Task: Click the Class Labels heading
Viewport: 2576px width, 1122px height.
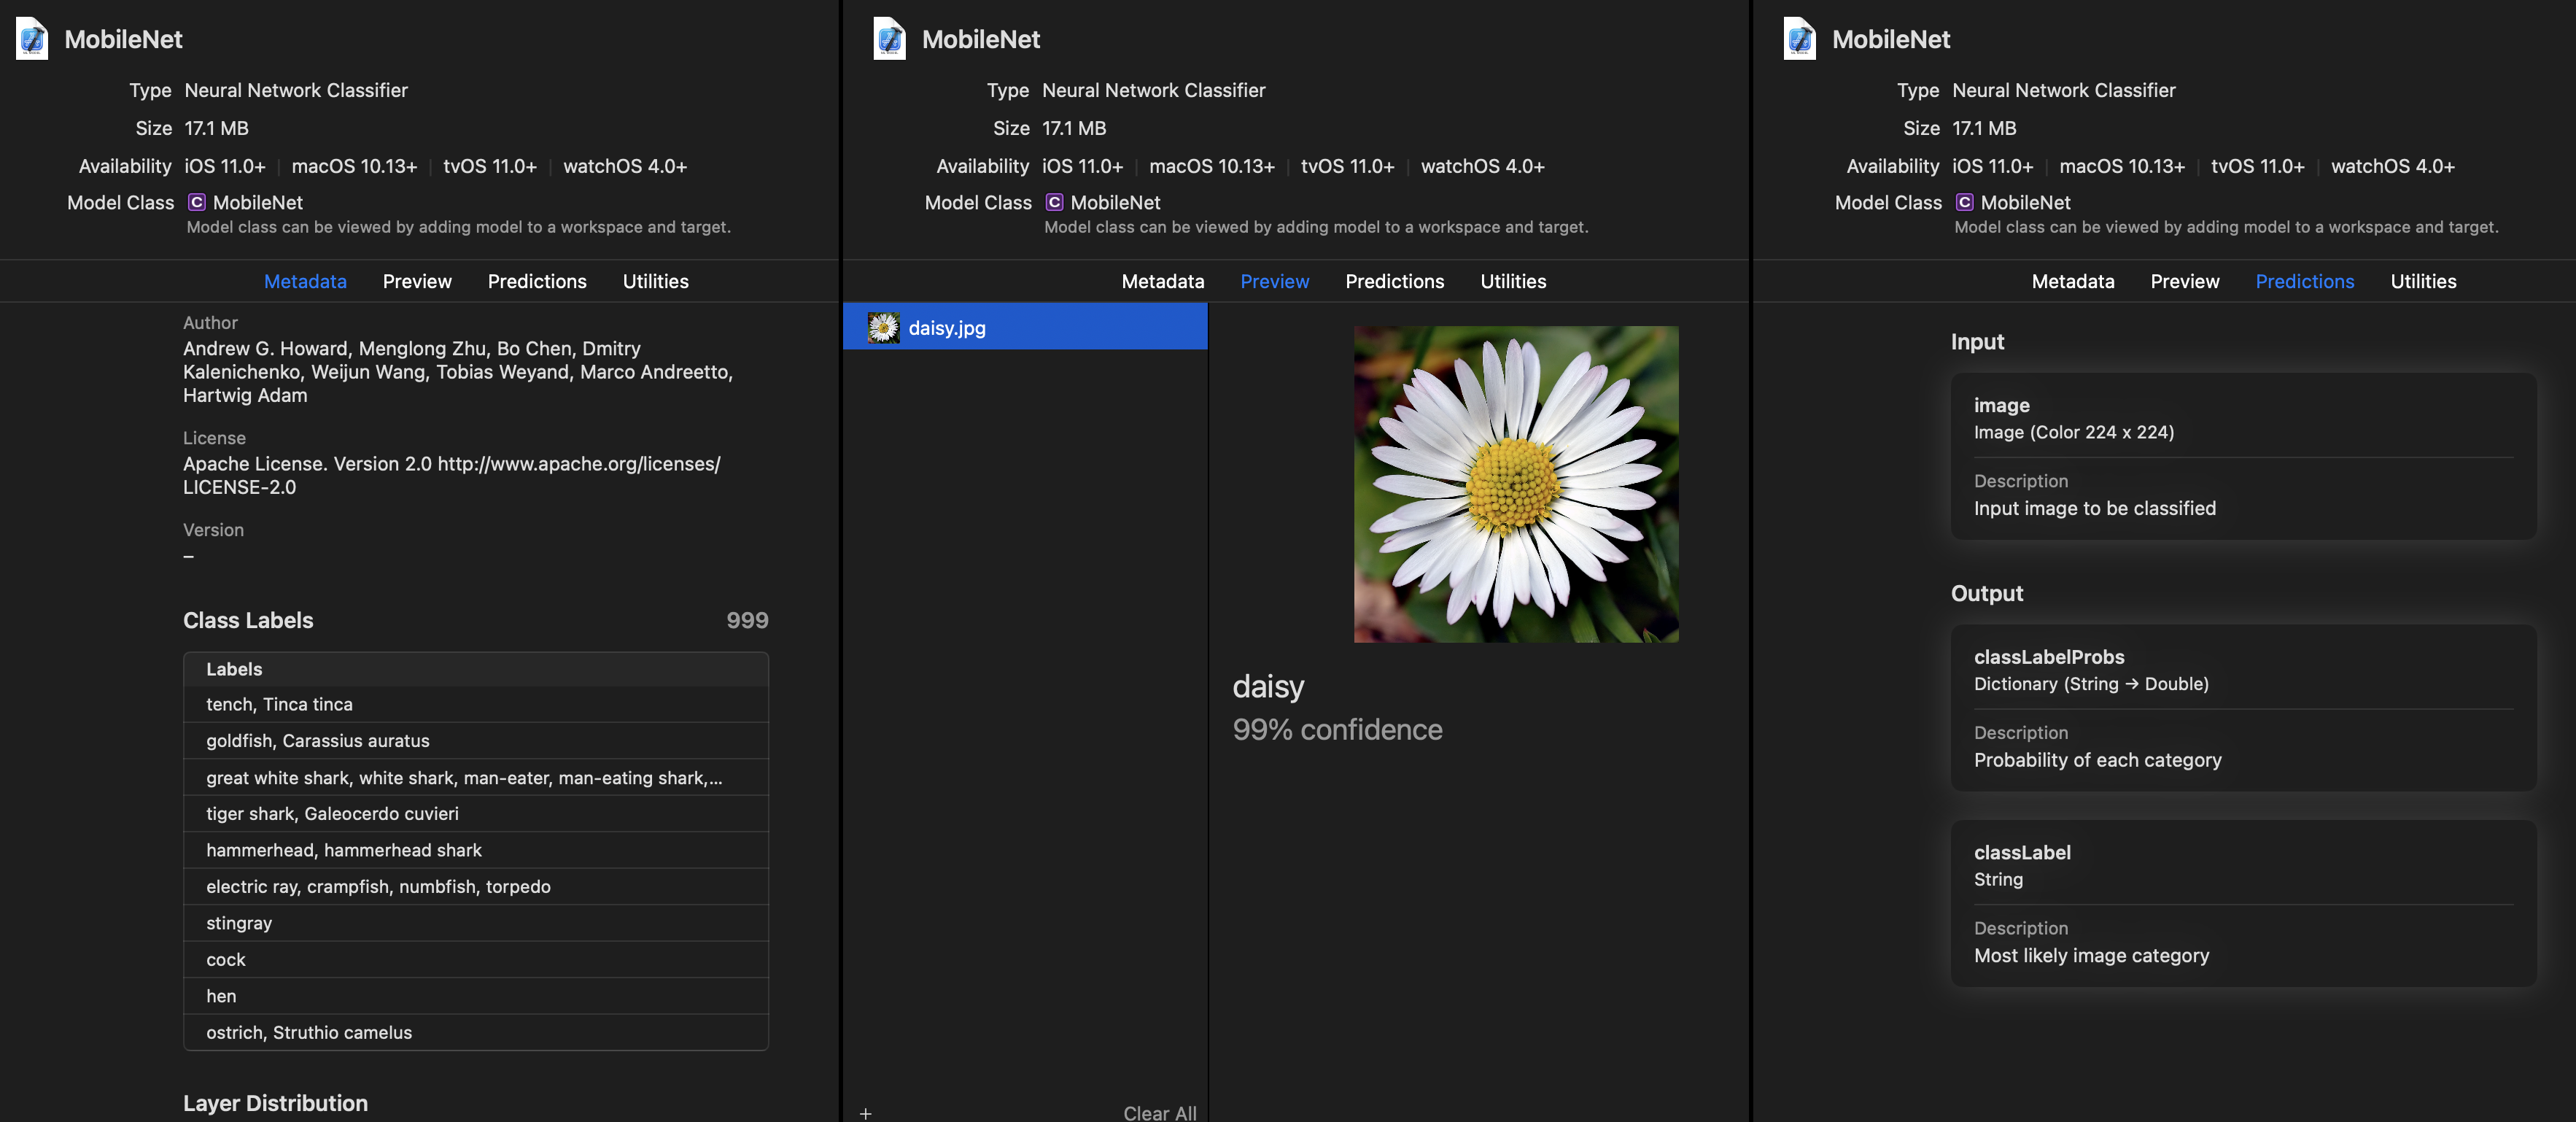Action: point(248,620)
